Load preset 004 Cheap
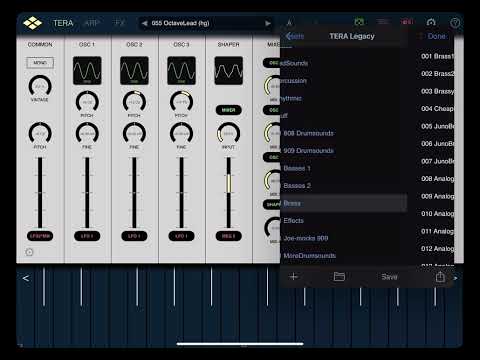 (x=437, y=109)
